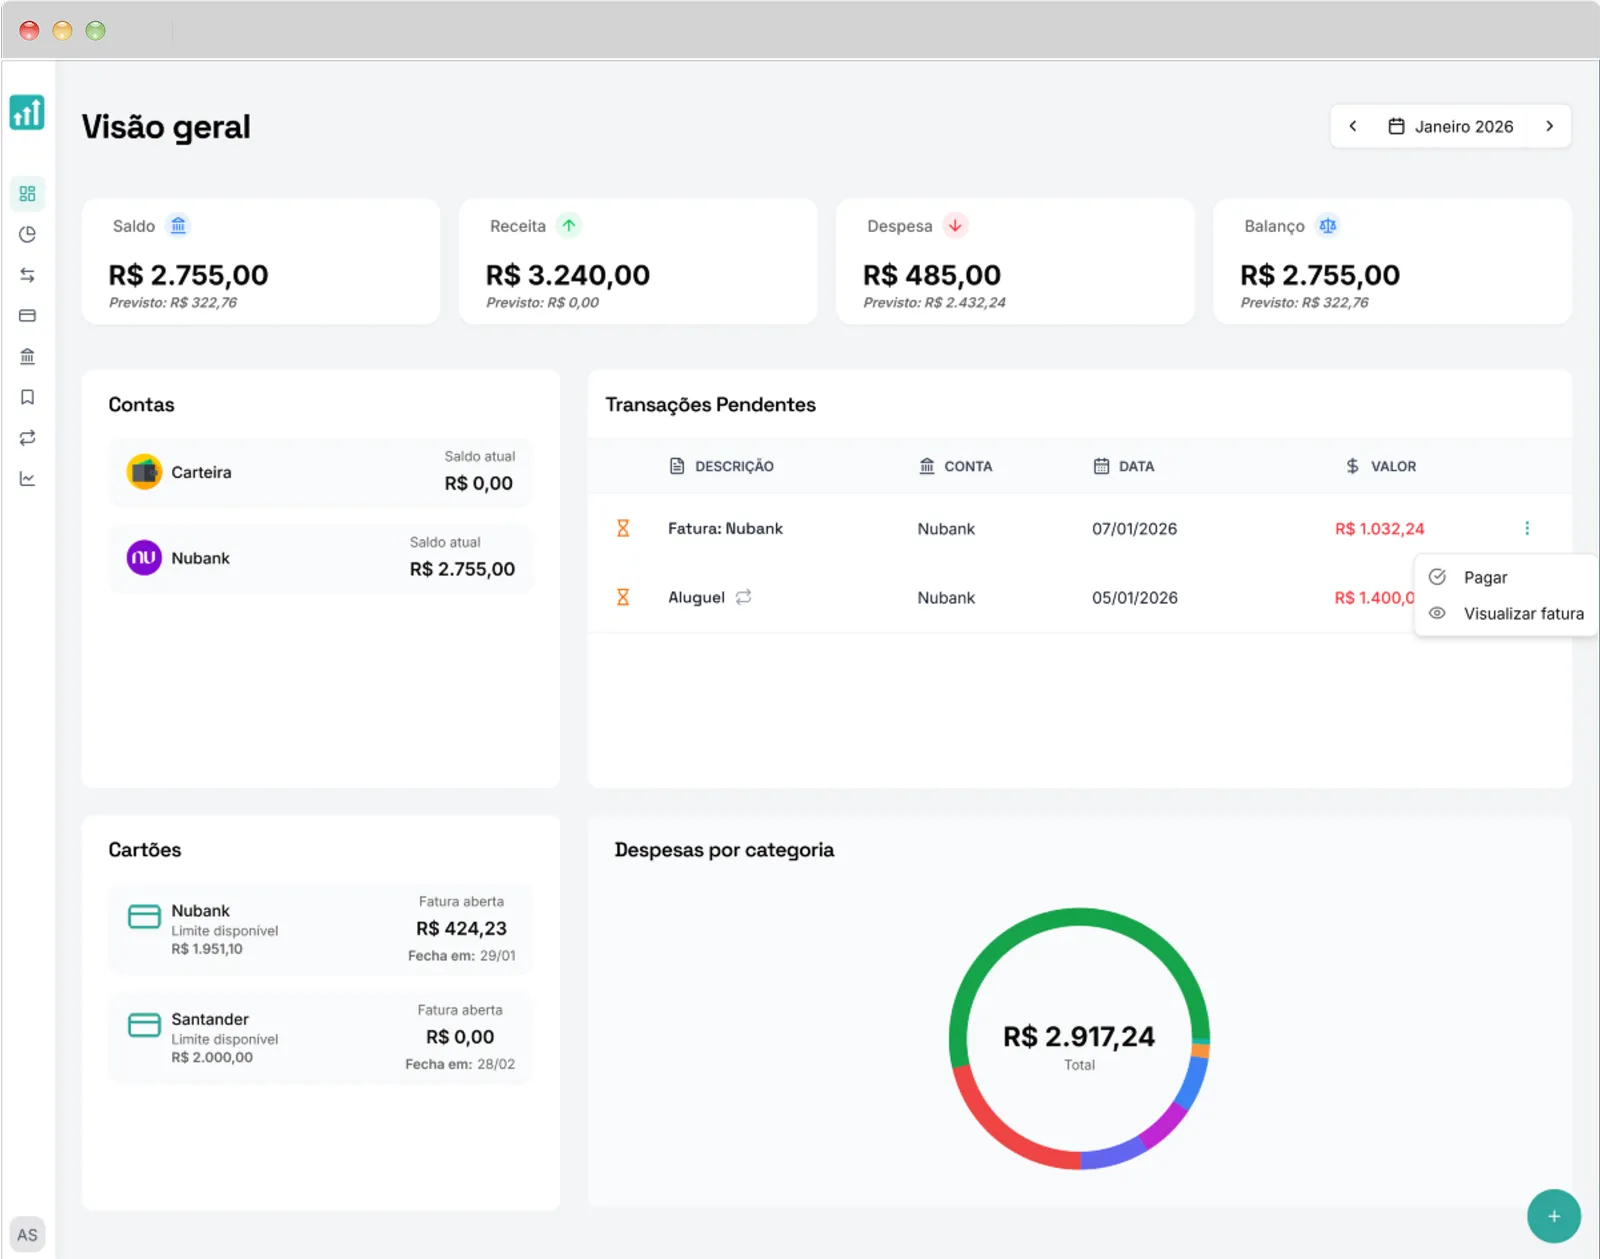Click the green add floating button
The height and width of the screenshot is (1259, 1600).
click(x=1553, y=1216)
